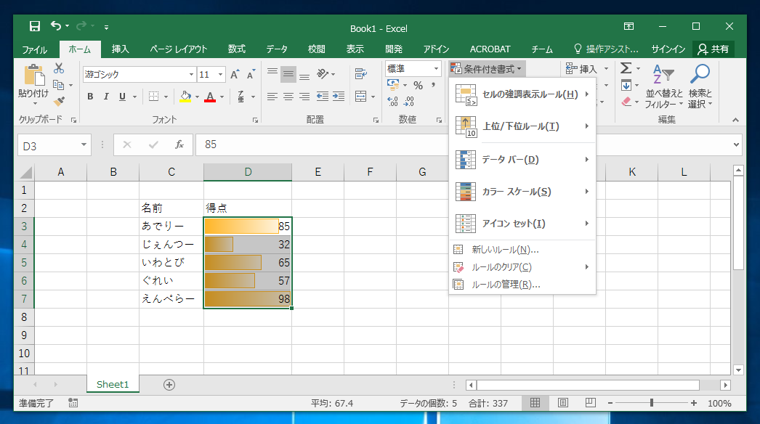Open the conditional formatting dropdown button
760x424 pixels.
[x=486, y=69]
